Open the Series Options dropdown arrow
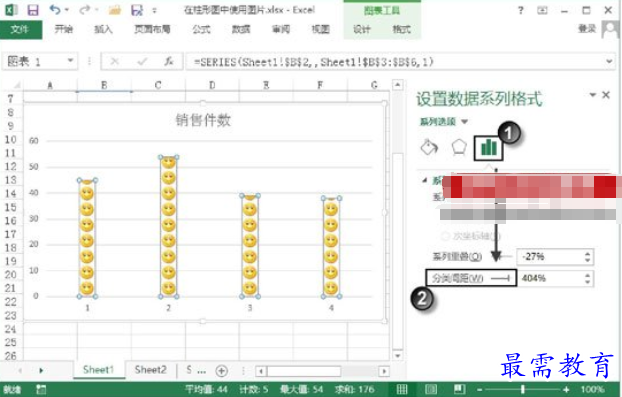Viewport: 622px width, 397px height. [x=465, y=121]
